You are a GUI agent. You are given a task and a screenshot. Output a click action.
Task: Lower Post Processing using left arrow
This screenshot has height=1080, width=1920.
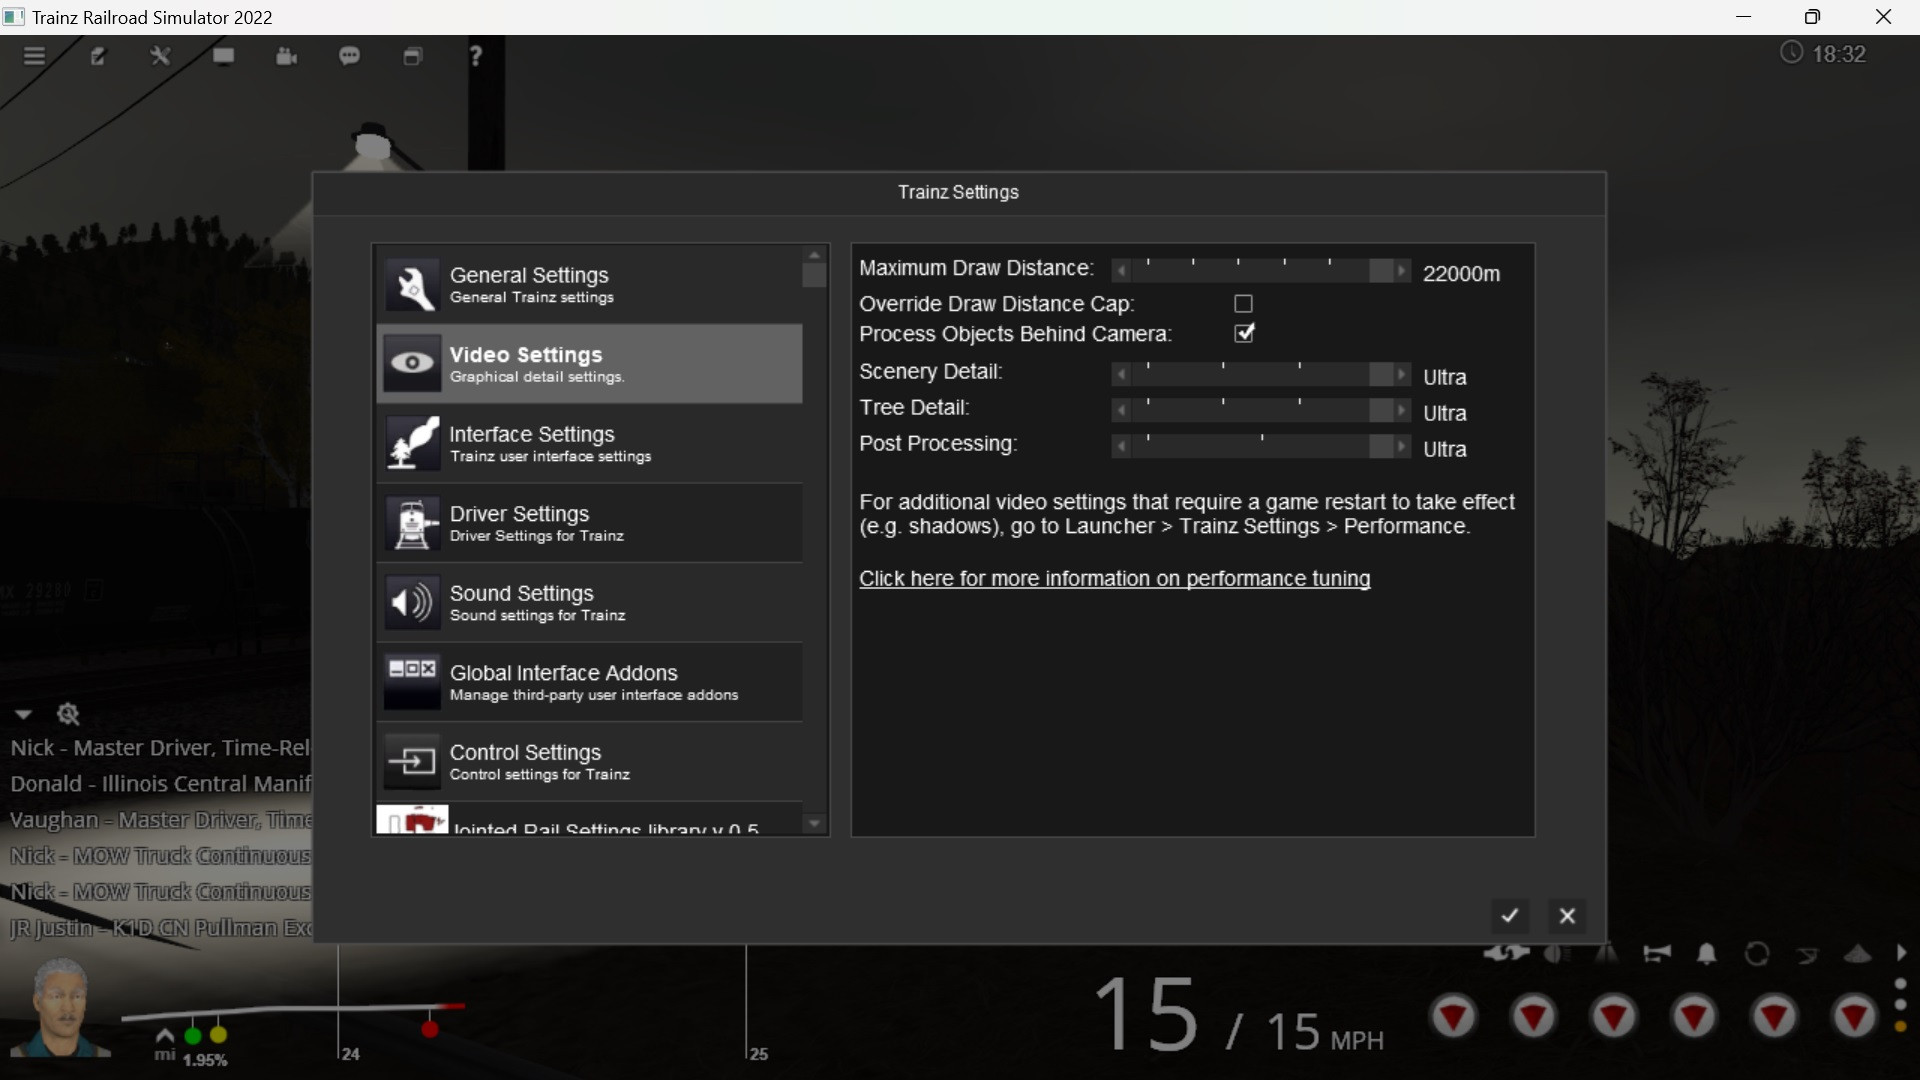tap(1121, 446)
